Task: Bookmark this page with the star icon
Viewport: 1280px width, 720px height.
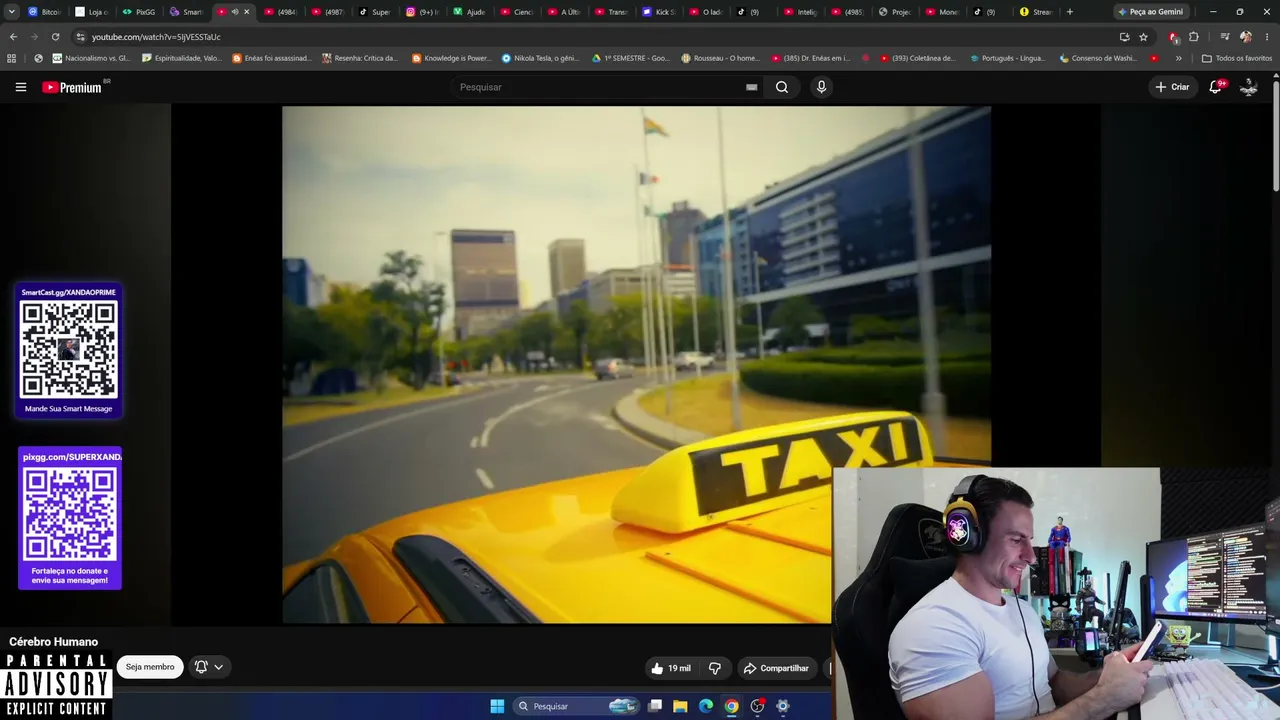Action: [x=1143, y=37]
